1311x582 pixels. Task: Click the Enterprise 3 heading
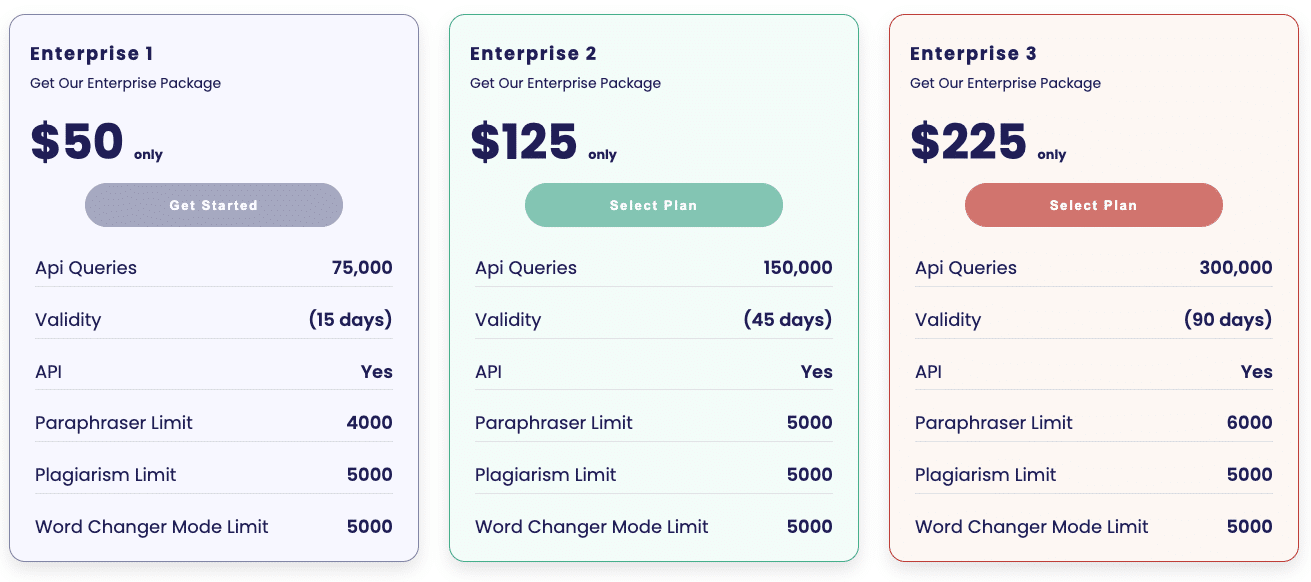coord(973,54)
